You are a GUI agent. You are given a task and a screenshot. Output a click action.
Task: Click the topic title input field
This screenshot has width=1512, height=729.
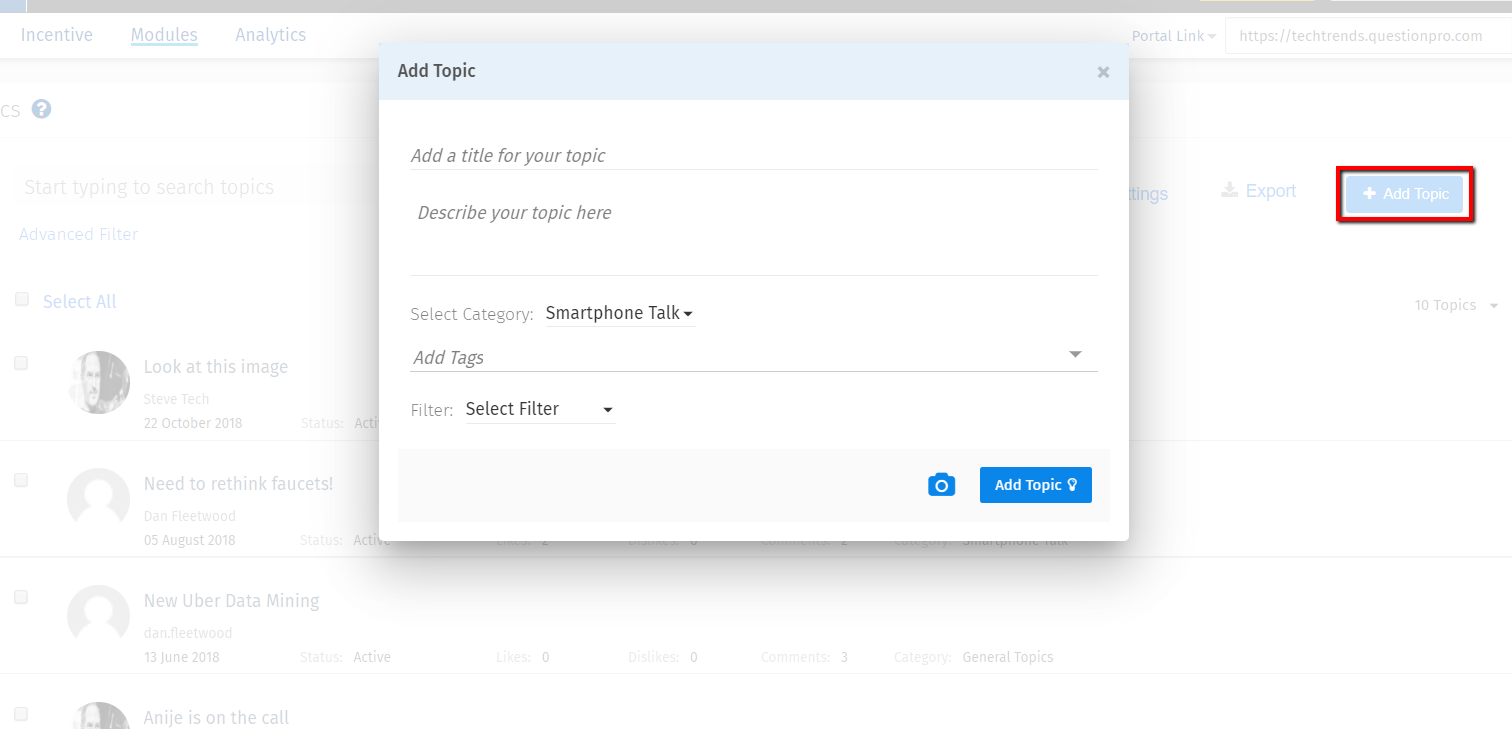(700, 155)
